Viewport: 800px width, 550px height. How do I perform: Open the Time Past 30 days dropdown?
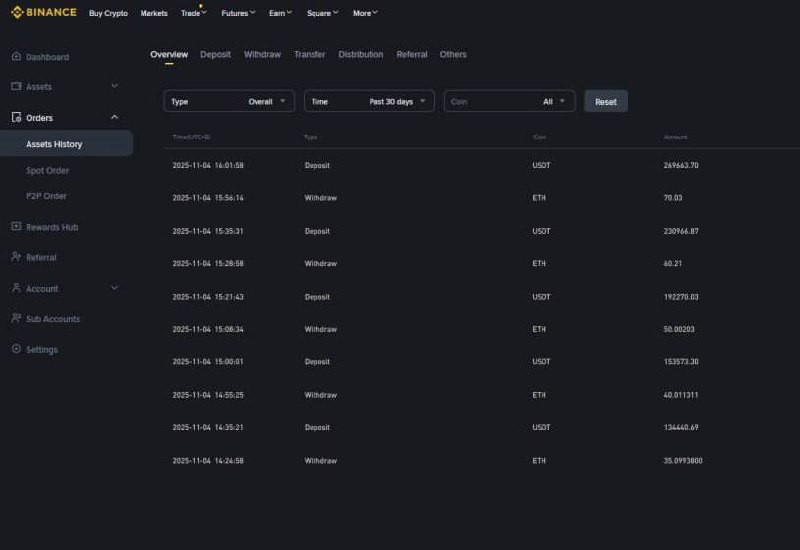(x=369, y=101)
